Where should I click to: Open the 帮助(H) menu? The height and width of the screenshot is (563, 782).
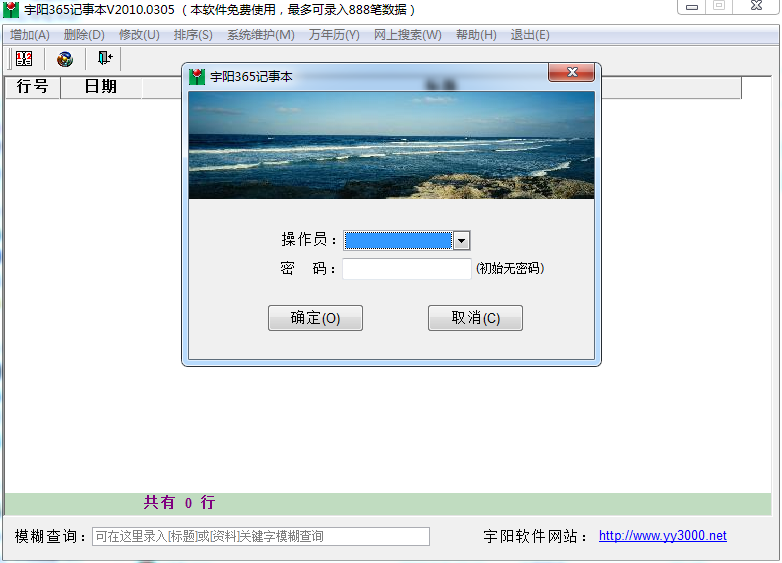click(x=476, y=35)
